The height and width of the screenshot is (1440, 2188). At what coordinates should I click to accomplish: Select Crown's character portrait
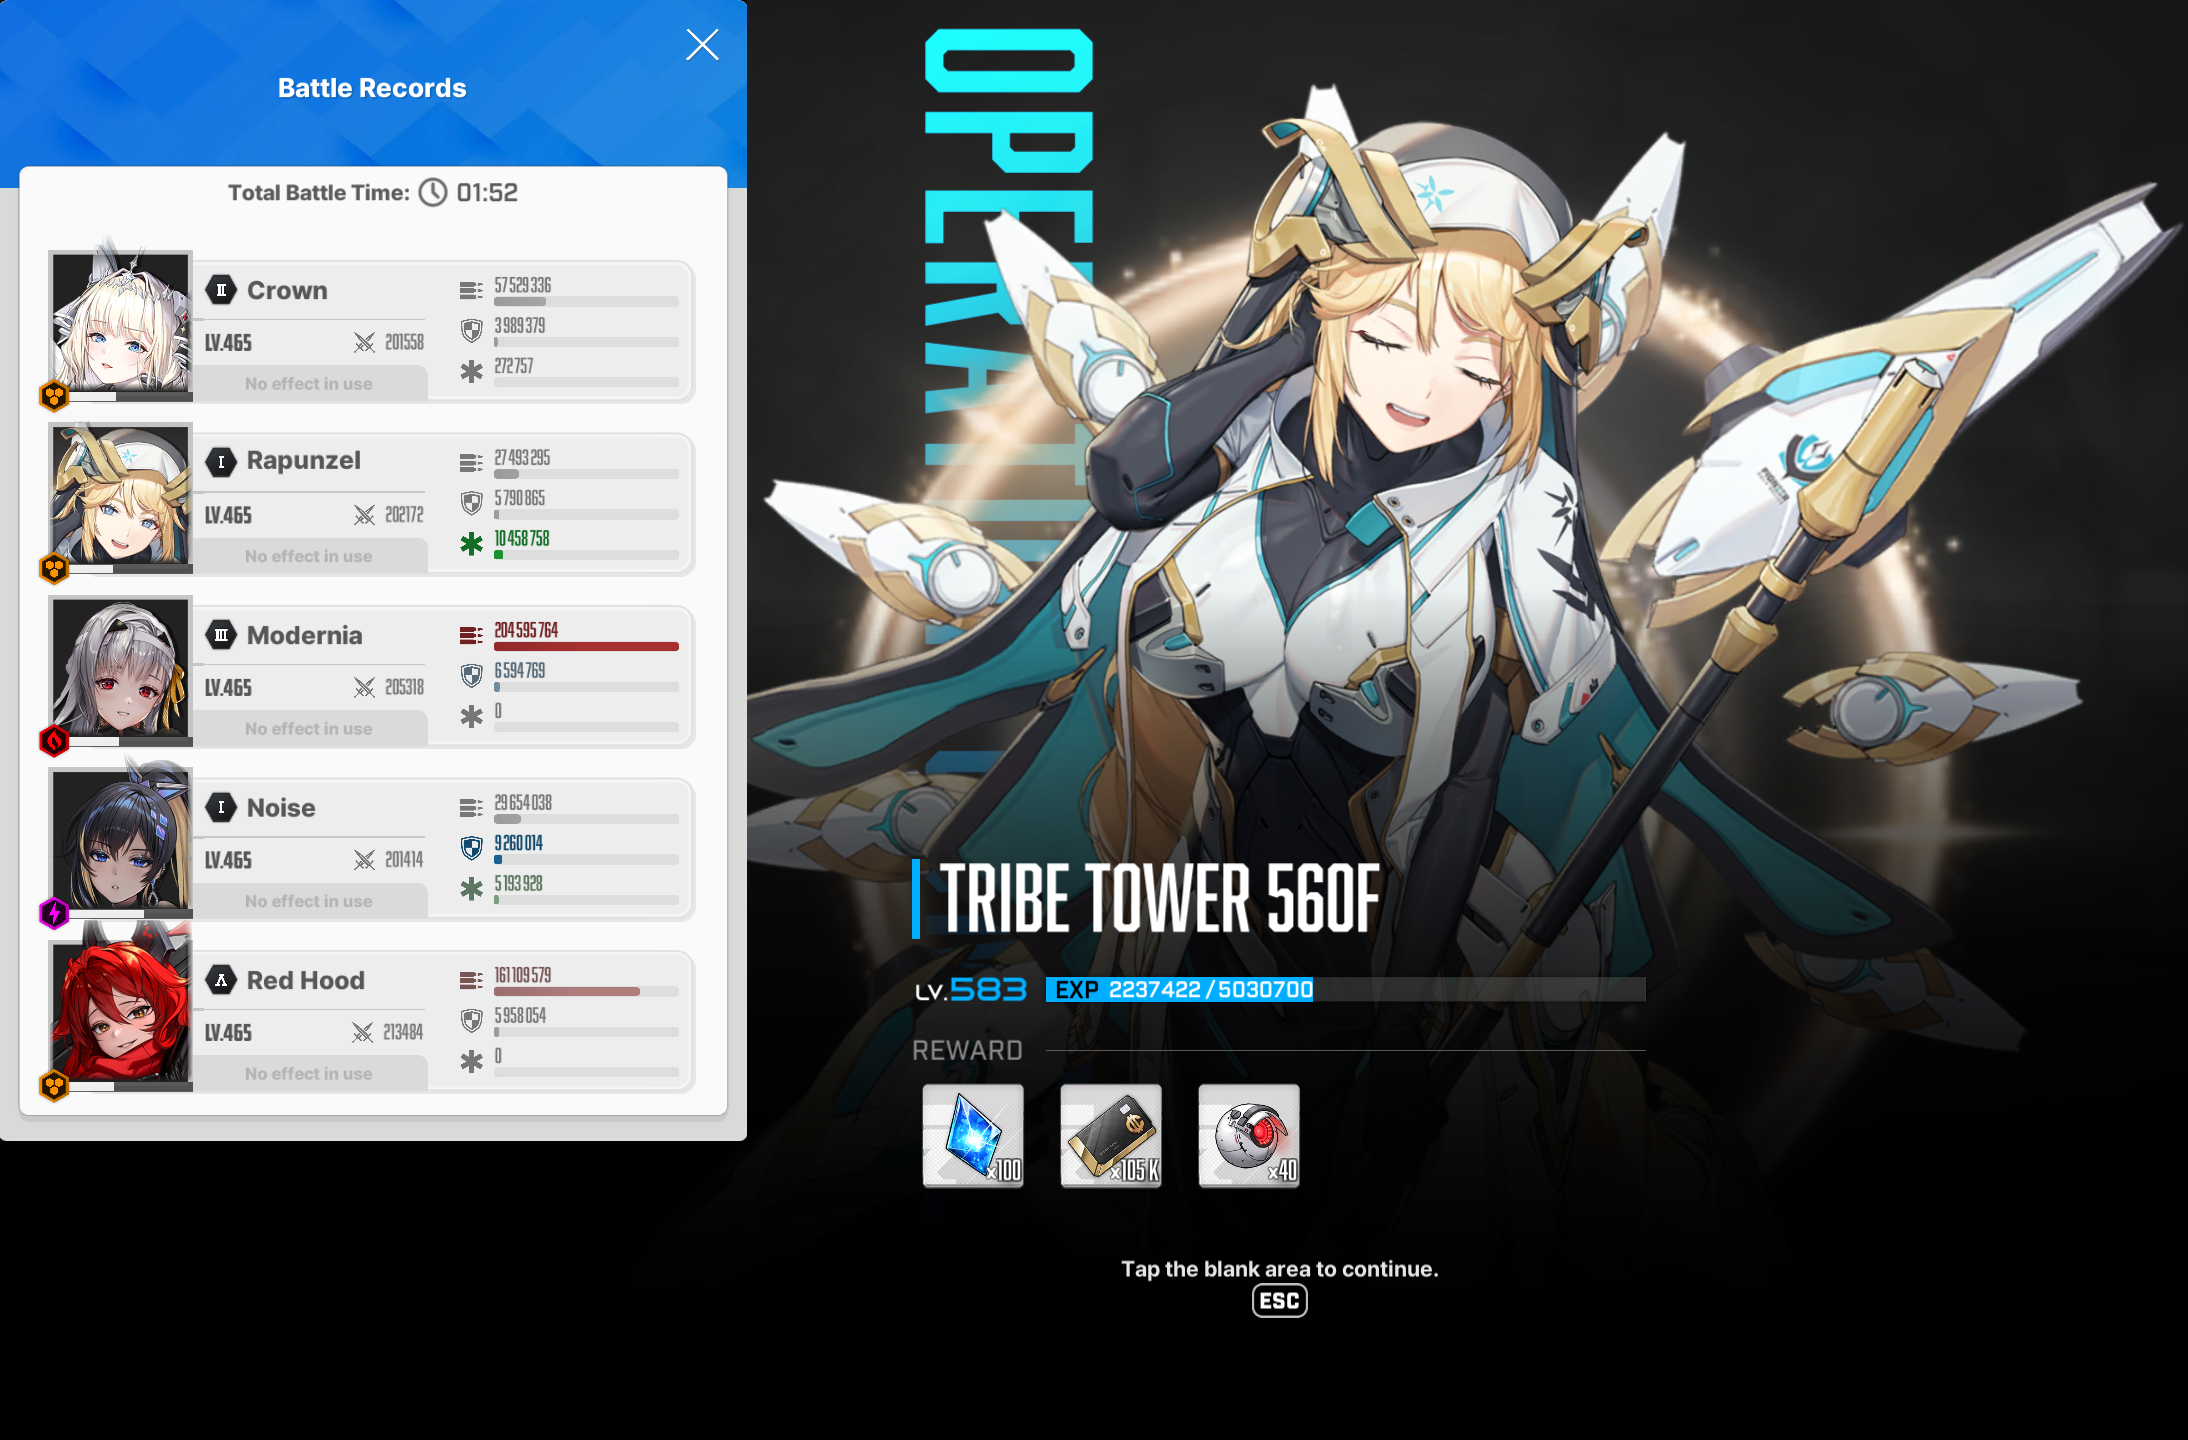(x=121, y=325)
